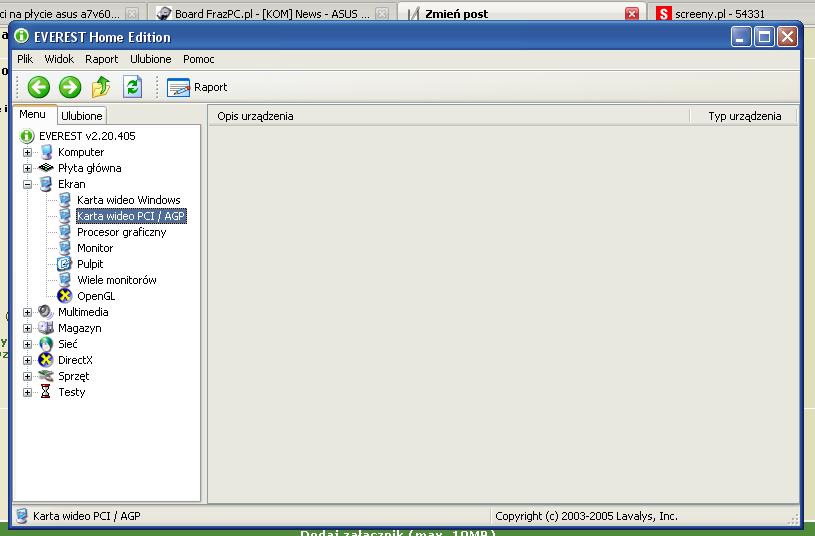Select the OpenGL tree label
The image size is (815, 536).
click(96, 296)
